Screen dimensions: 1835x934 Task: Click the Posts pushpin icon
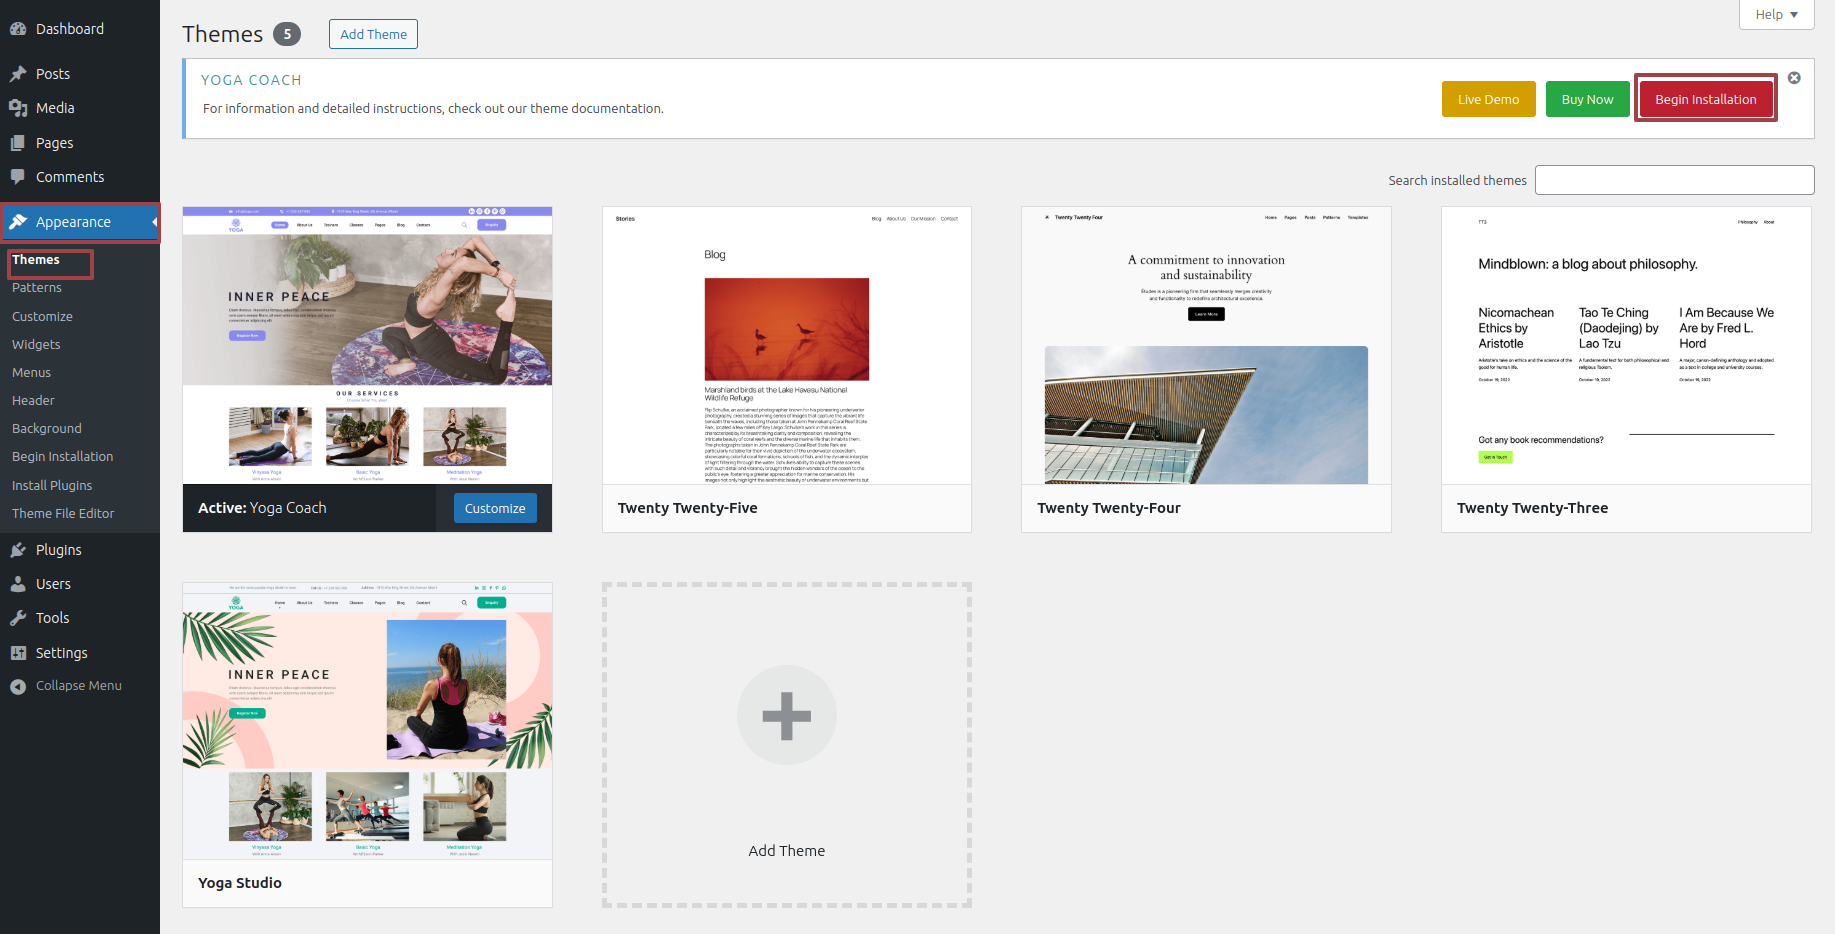18,74
